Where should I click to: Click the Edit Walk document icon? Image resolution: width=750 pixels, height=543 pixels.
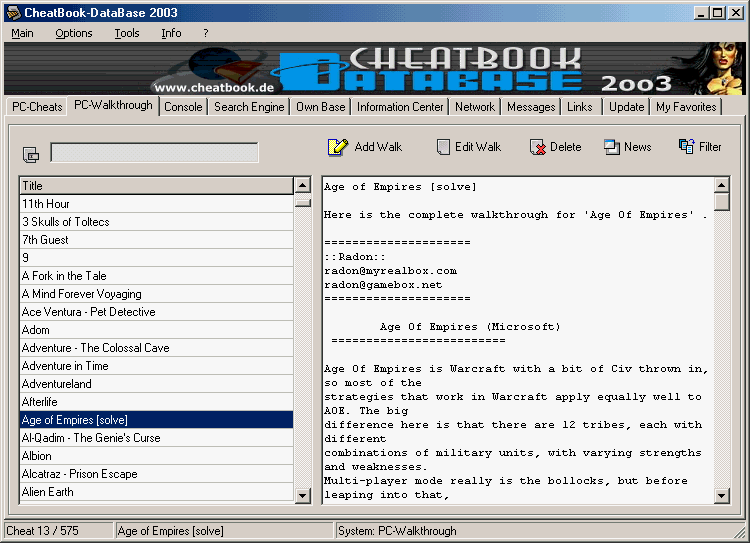click(x=443, y=147)
